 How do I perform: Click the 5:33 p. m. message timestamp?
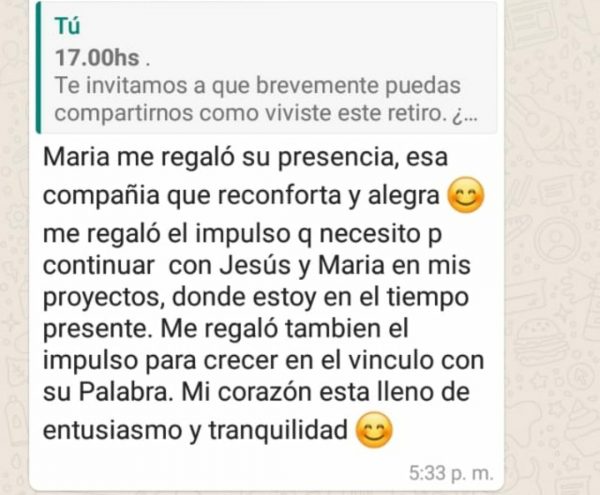pyautogui.click(x=451, y=473)
